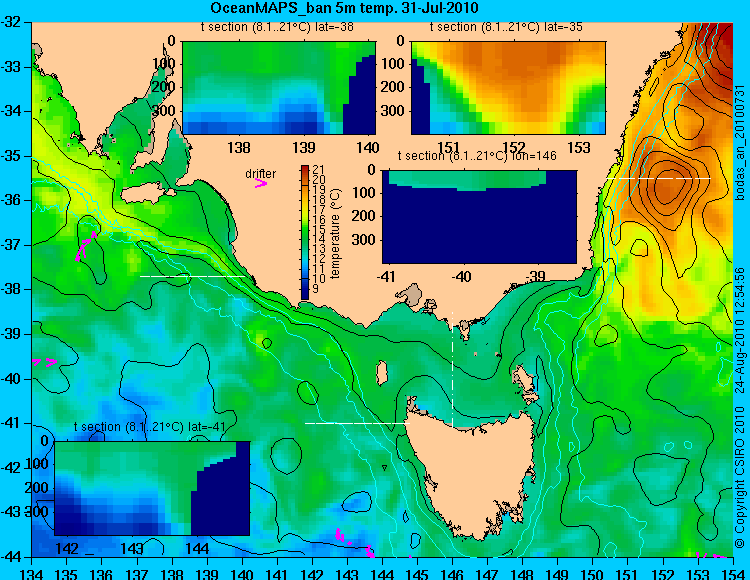Click the '-32' latitude label on left axis
This screenshot has width=750, height=580.
pos(11,22)
